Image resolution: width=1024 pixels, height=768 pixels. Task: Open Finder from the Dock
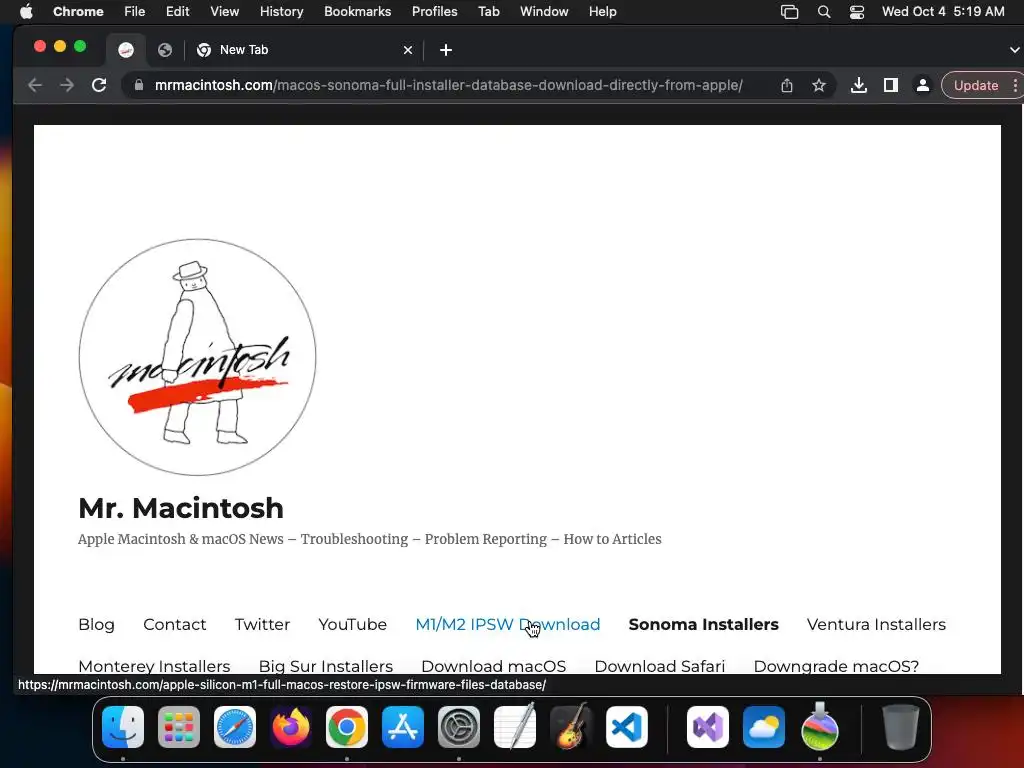123,727
